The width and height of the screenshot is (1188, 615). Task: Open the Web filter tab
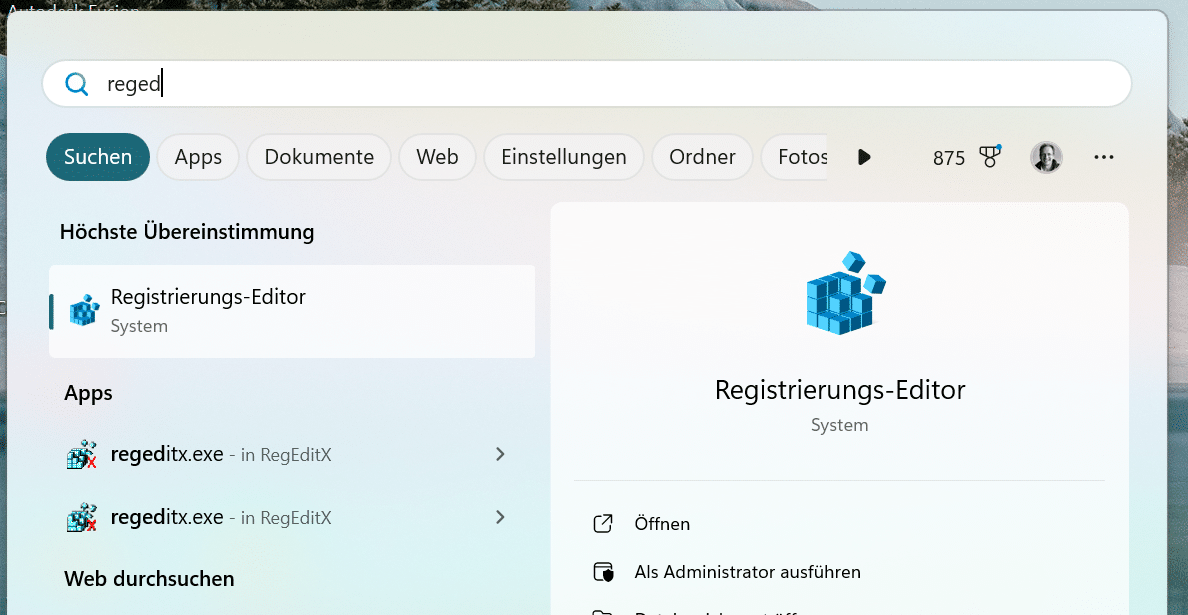click(437, 157)
